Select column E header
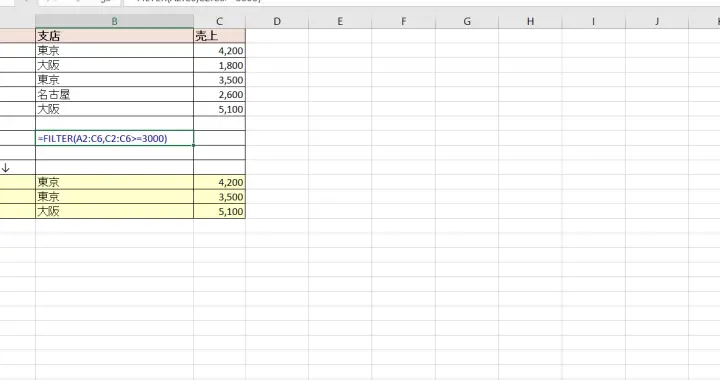Viewport: 720px width, 380px height. coord(340,21)
